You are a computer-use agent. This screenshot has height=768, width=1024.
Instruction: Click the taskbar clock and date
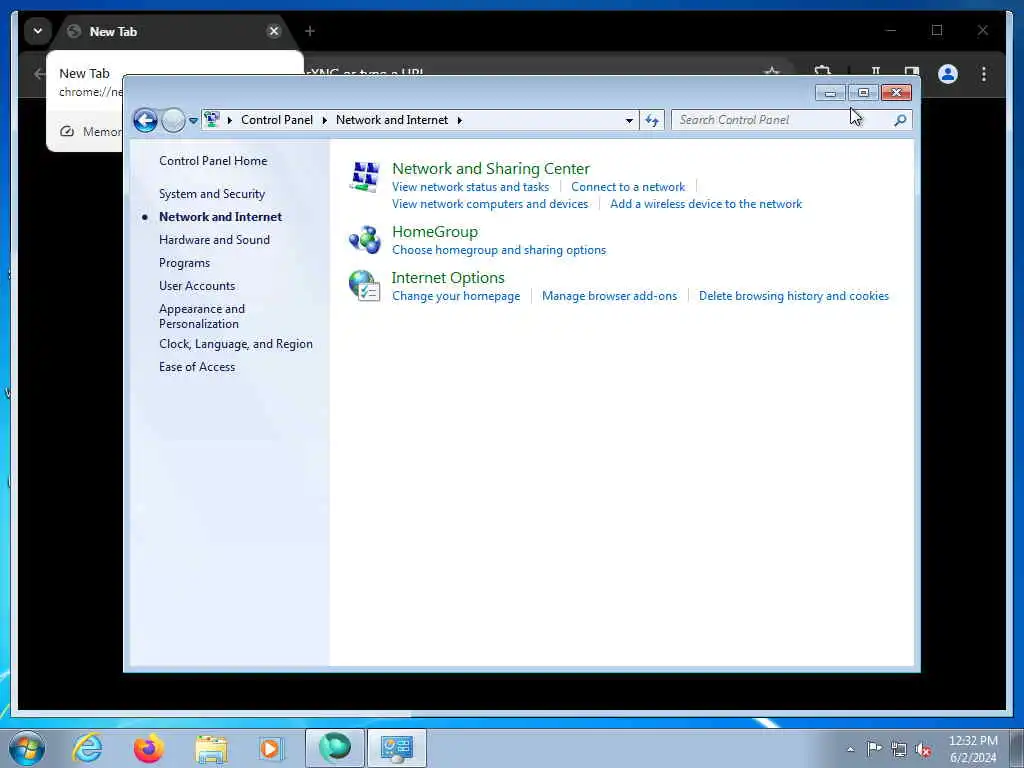click(x=972, y=749)
